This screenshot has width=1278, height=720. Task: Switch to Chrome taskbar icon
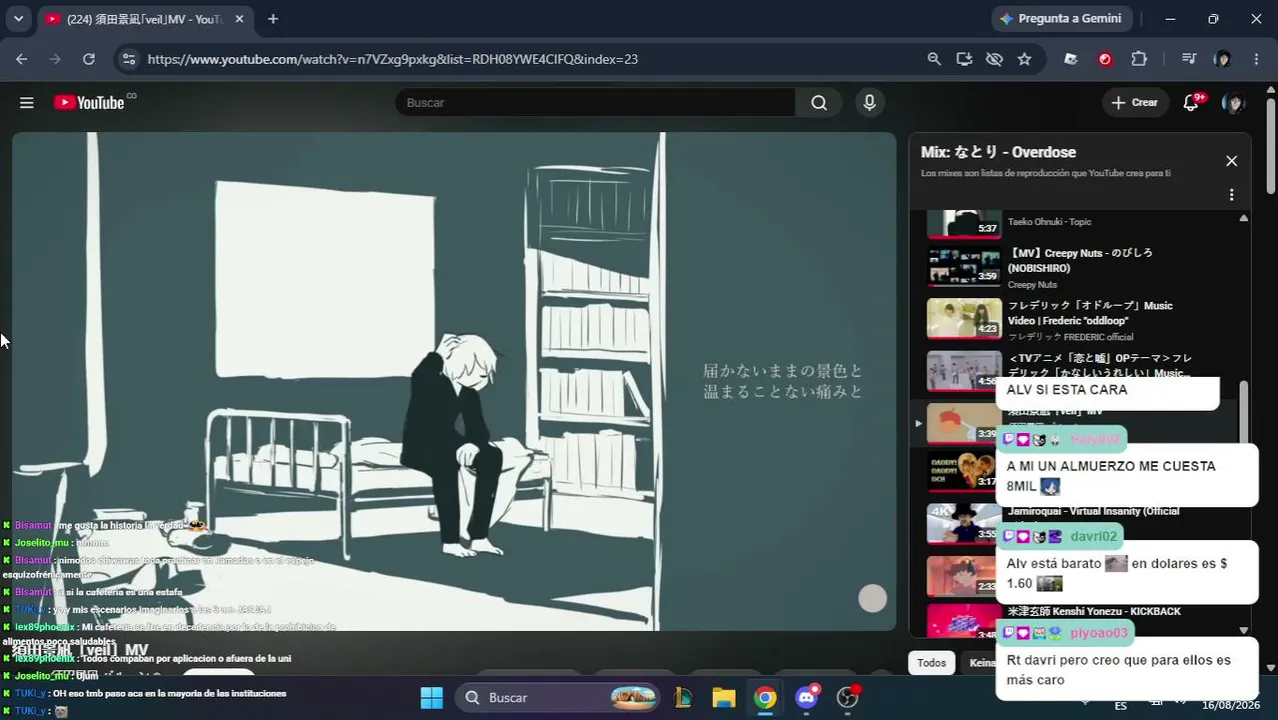click(x=765, y=697)
